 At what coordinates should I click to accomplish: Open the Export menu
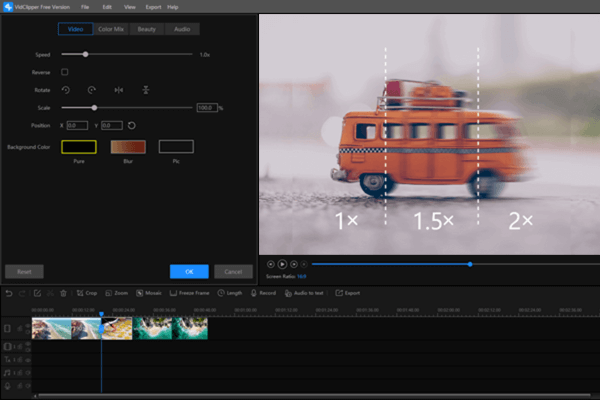(x=153, y=7)
